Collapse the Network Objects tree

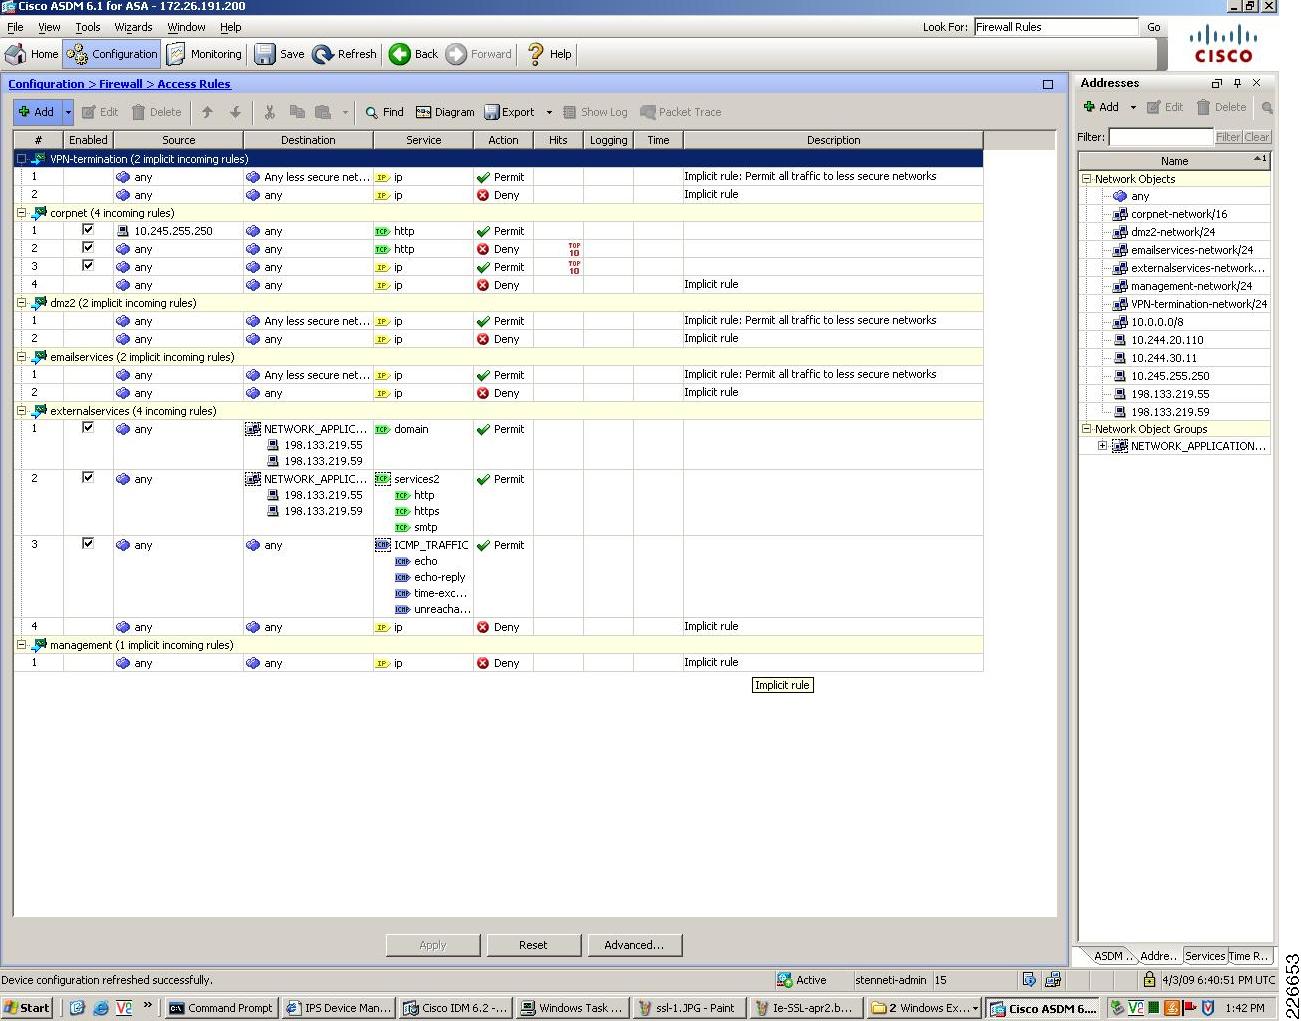click(1086, 178)
